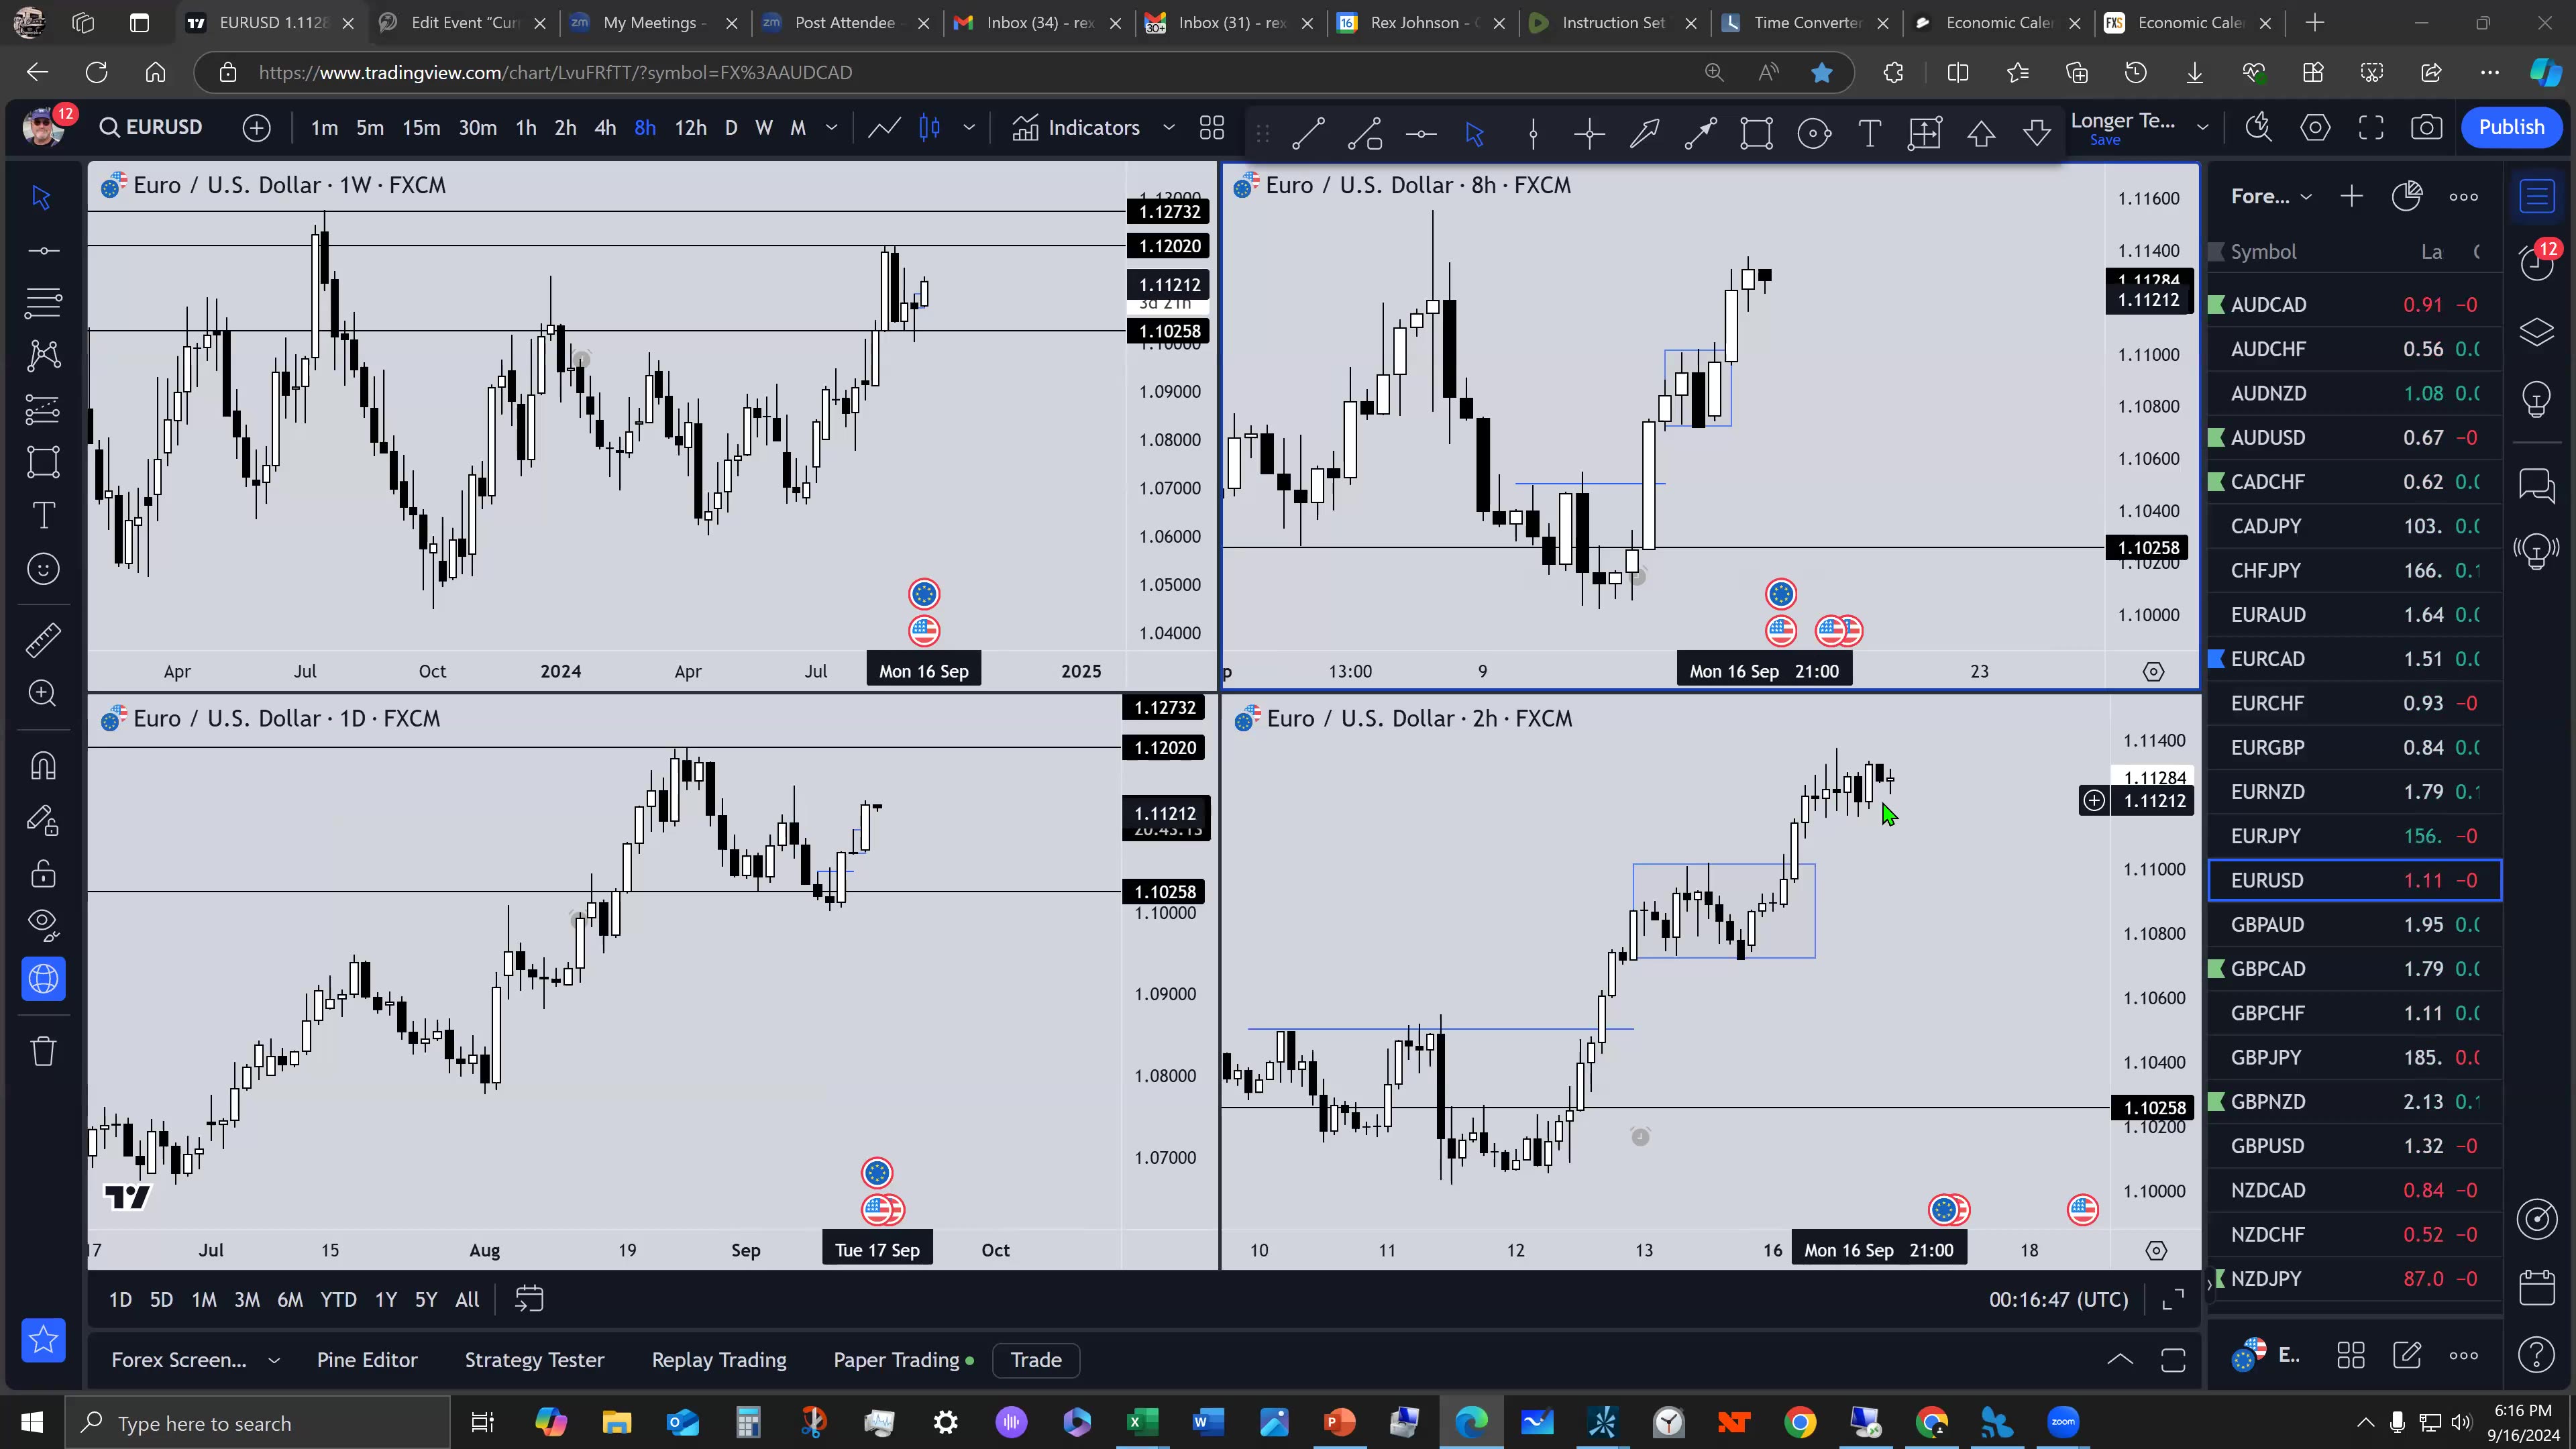
Task: Open the chart style dropdown arrow
Action: (x=968, y=127)
